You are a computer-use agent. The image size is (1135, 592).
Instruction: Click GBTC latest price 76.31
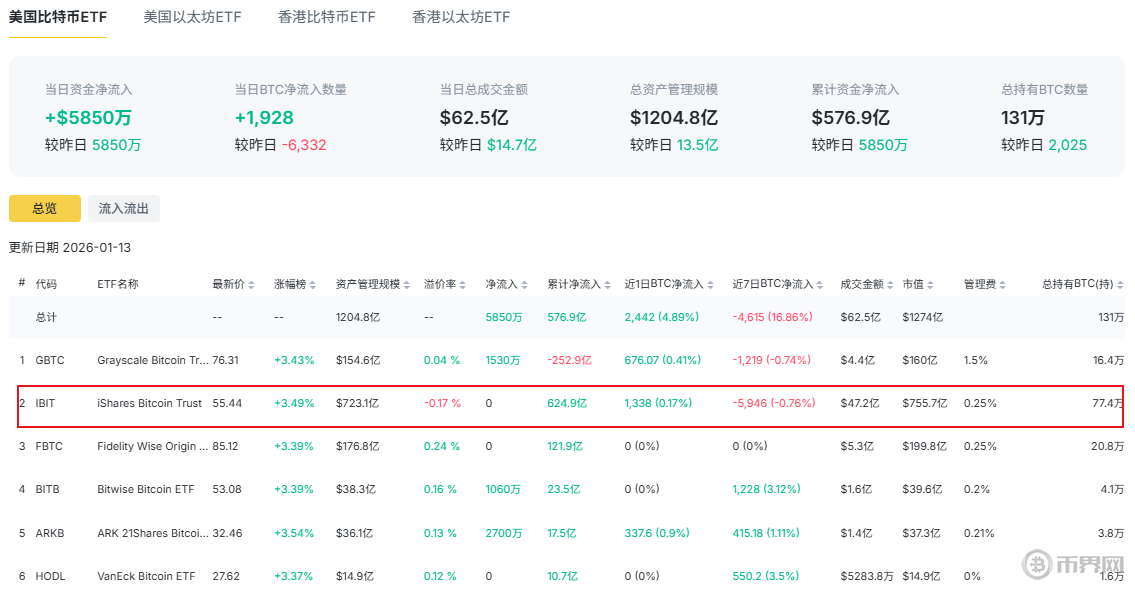click(225, 360)
